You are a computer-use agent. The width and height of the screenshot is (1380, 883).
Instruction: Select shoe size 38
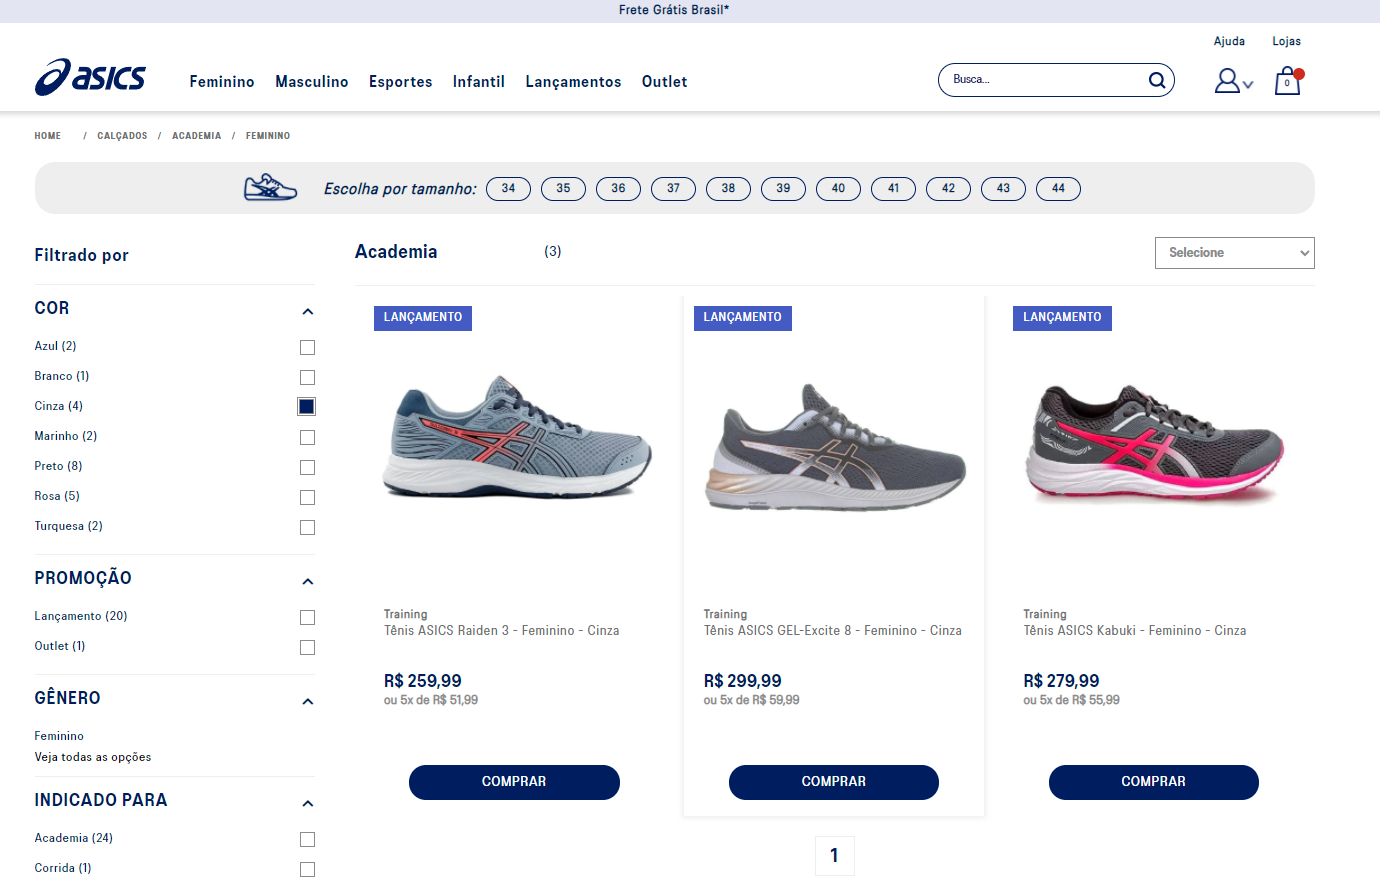coord(728,188)
